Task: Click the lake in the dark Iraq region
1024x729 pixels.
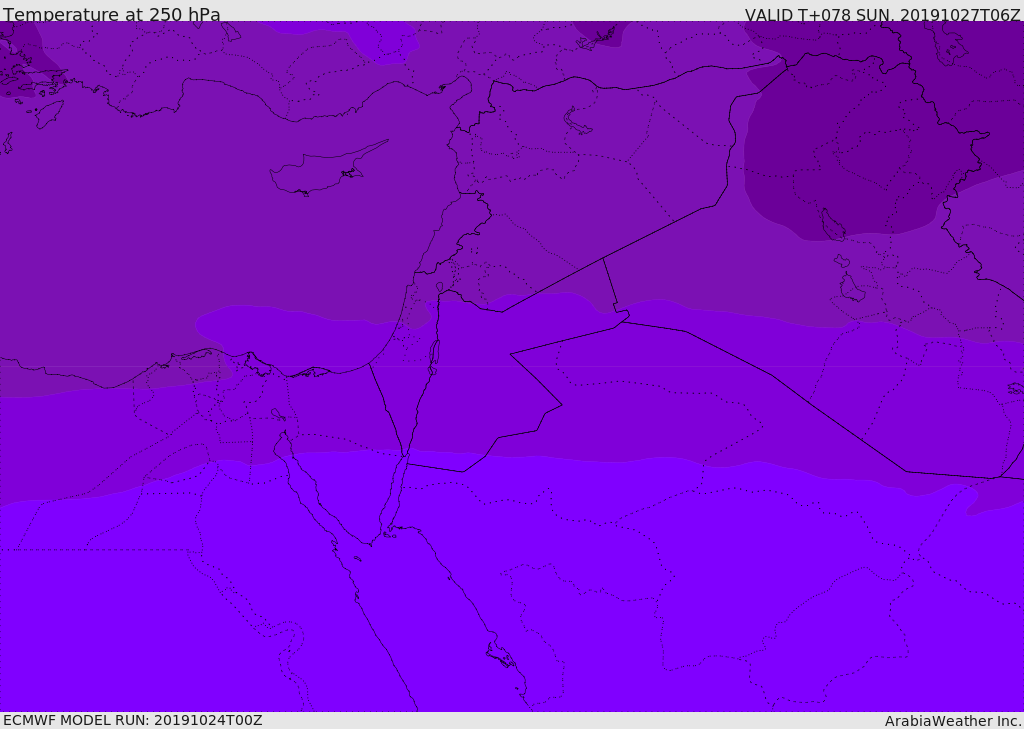Action: point(833,225)
